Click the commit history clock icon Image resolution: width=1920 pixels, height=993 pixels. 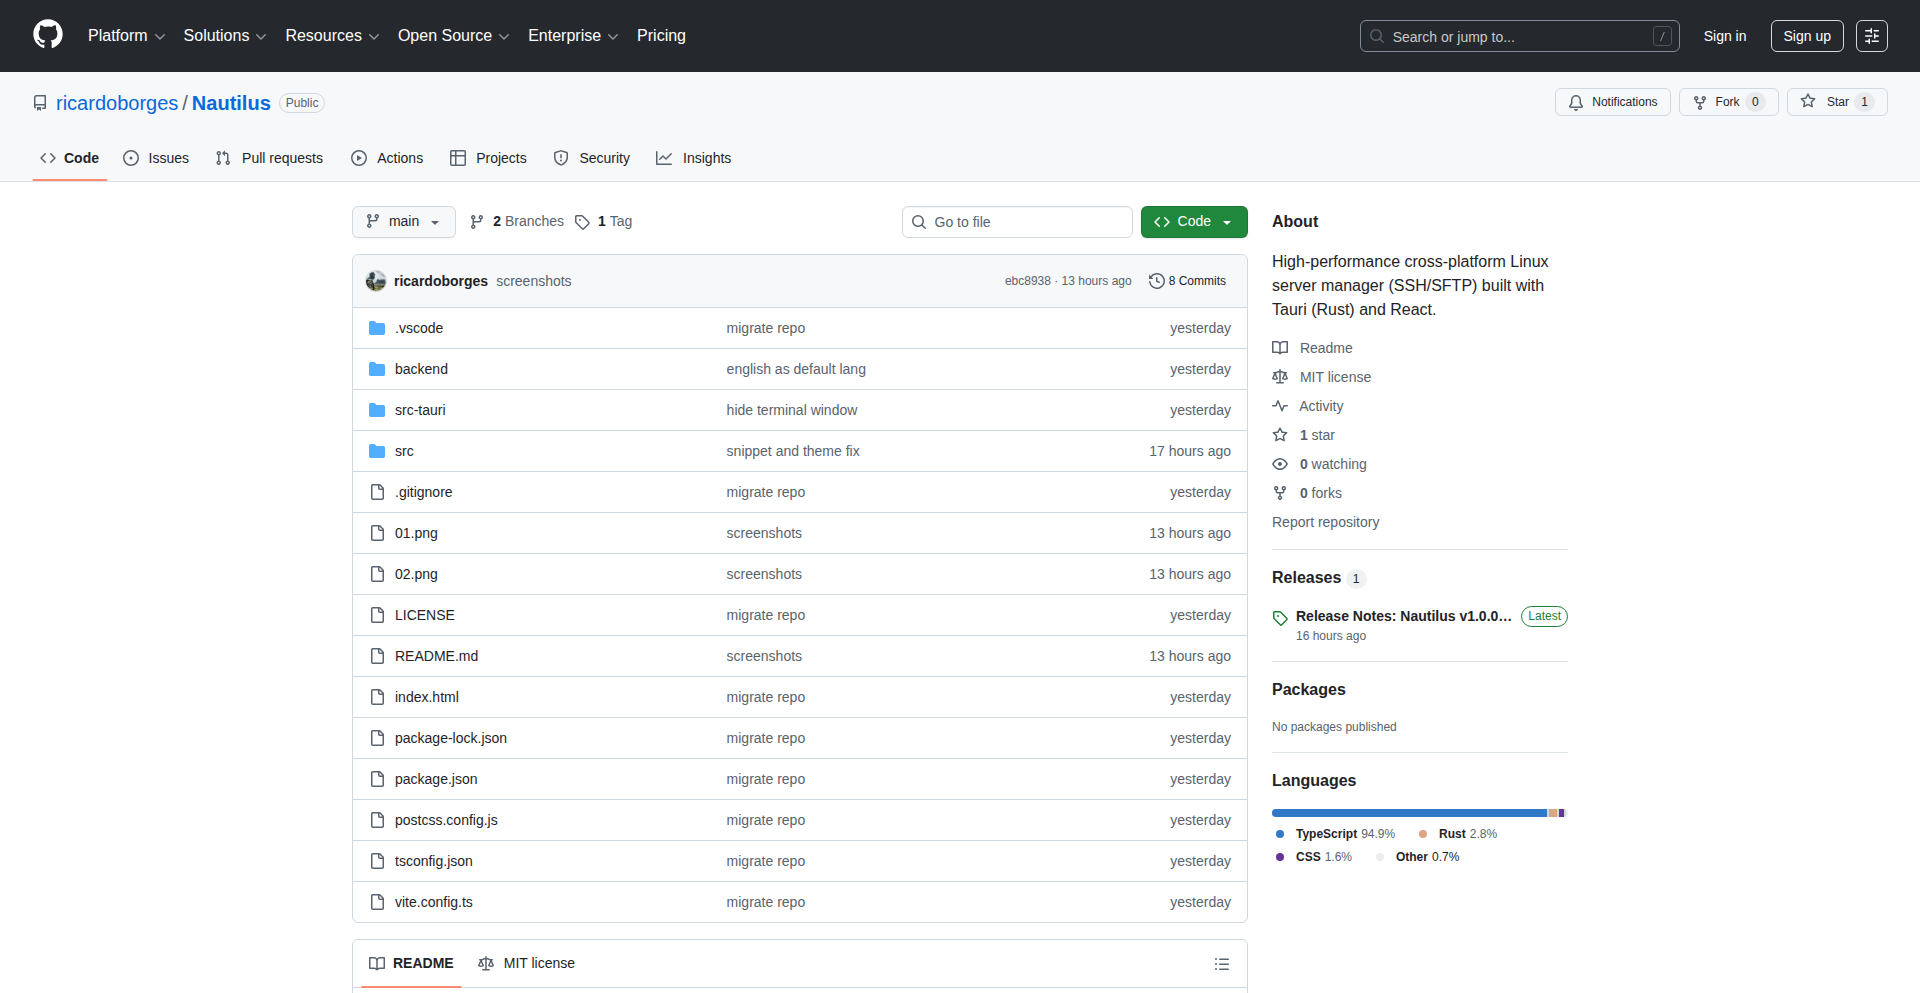coord(1156,281)
